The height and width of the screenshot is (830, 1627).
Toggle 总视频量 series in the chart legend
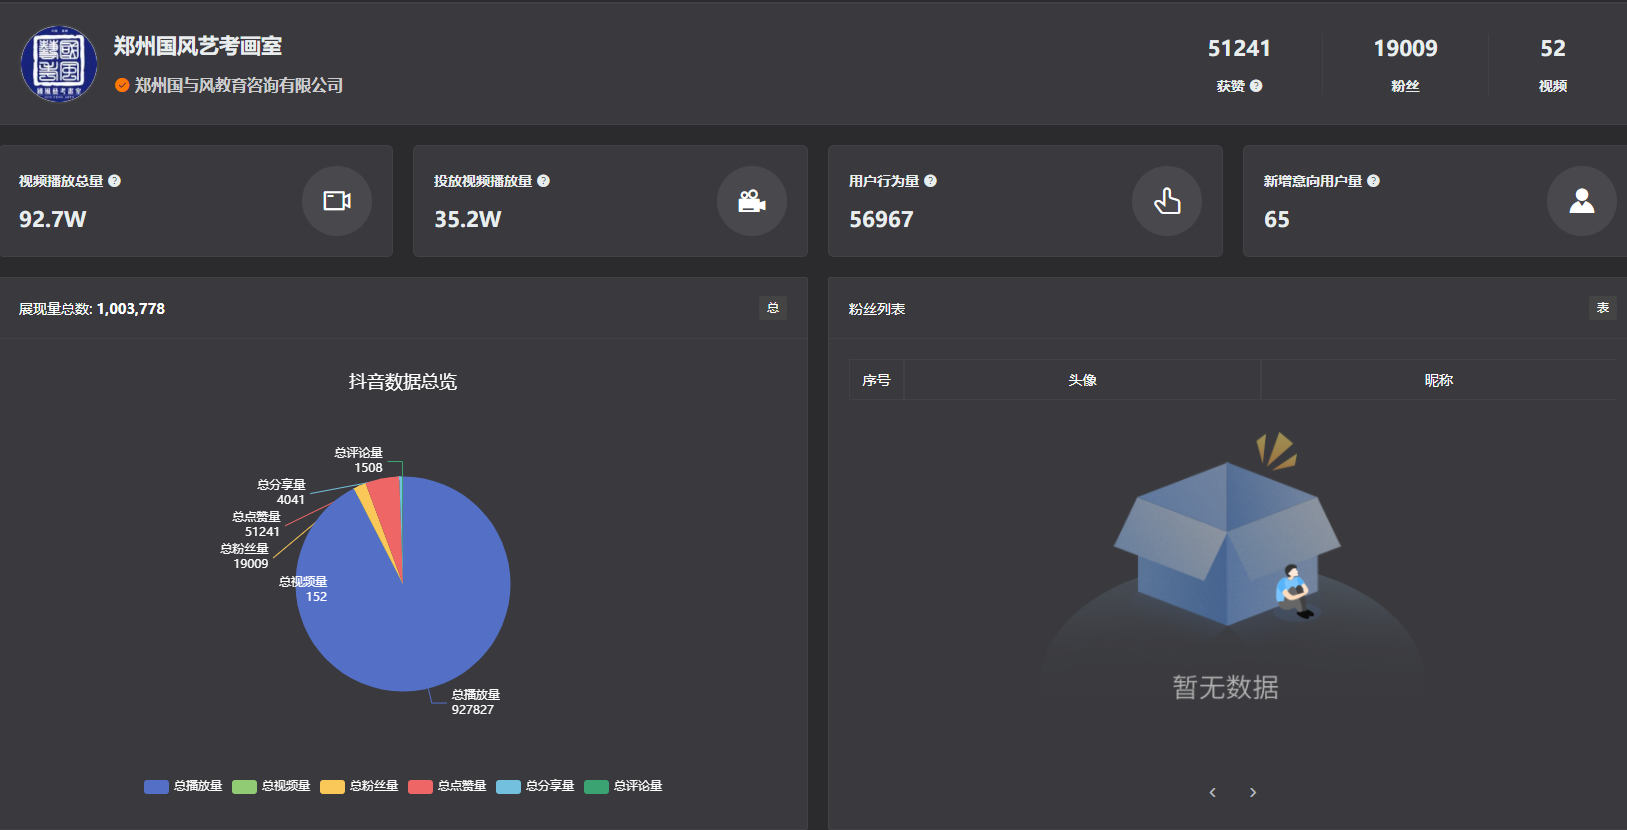click(x=272, y=786)
